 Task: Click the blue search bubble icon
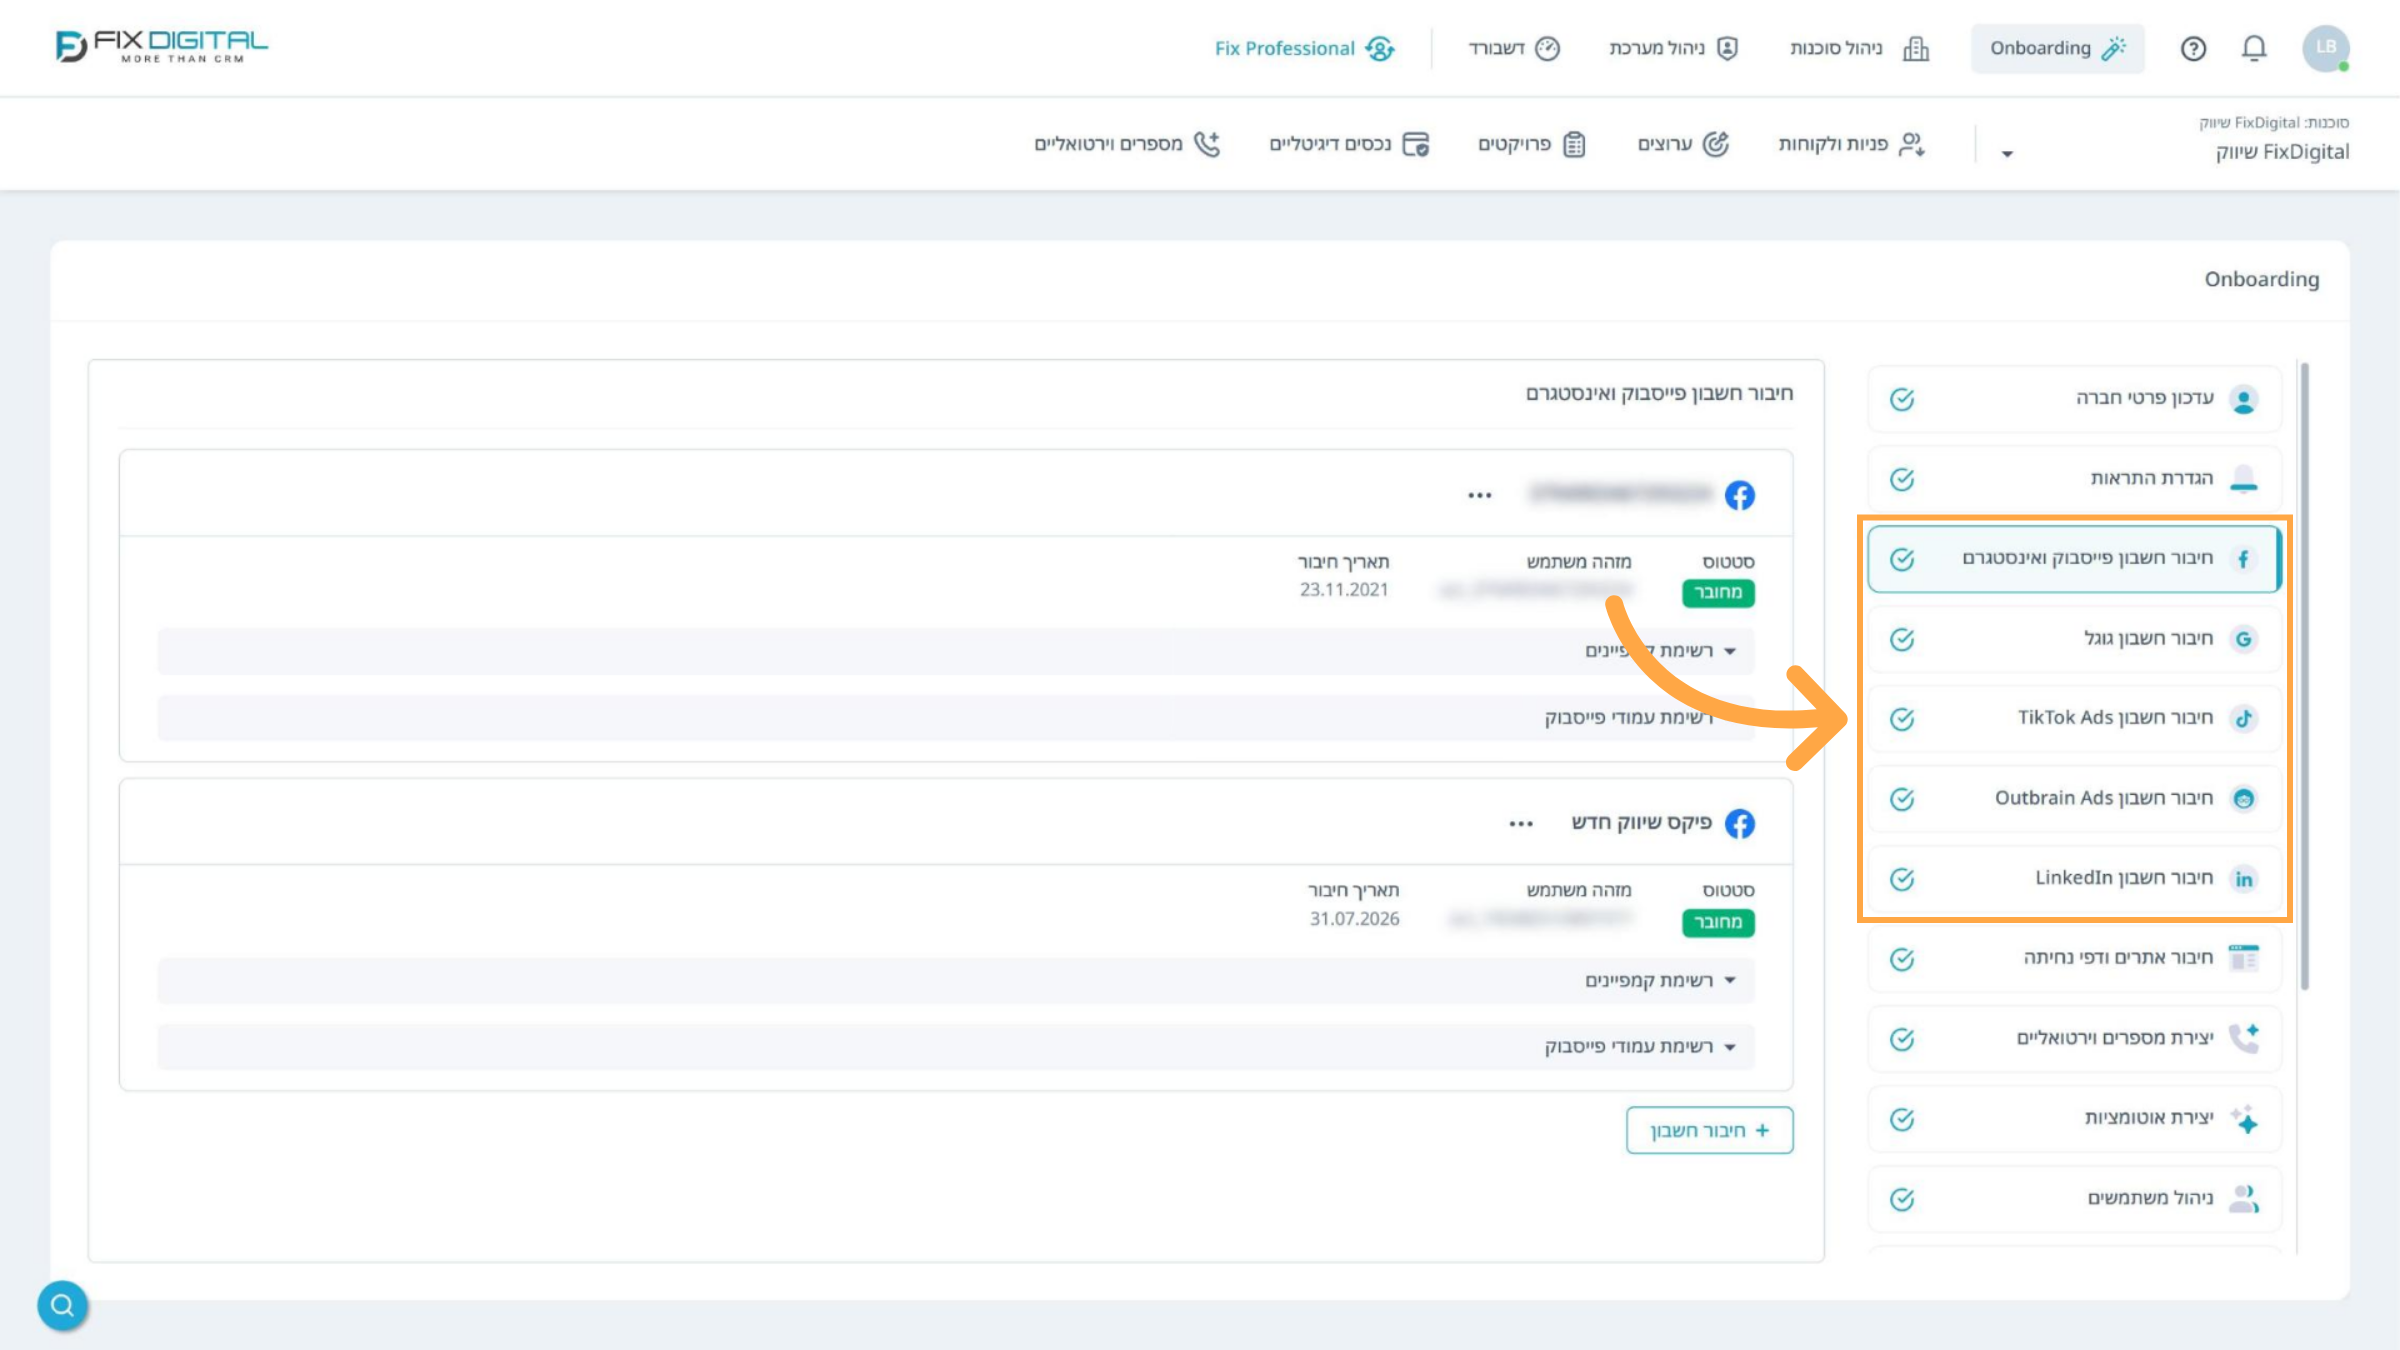pos(62,1305)
